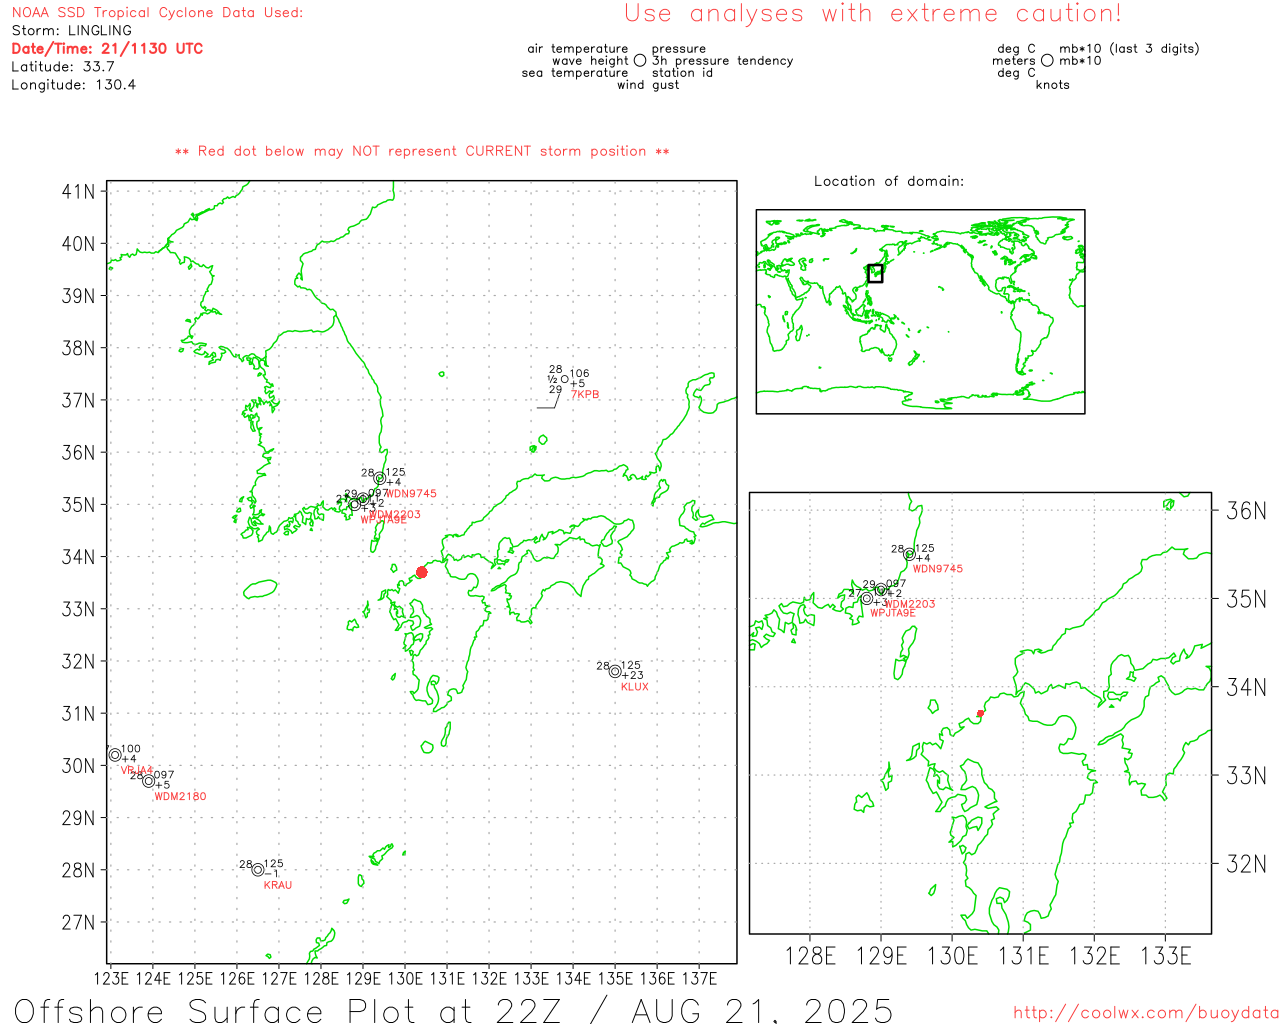Click the red dot disclaimer note text

(x=422, y=151)
